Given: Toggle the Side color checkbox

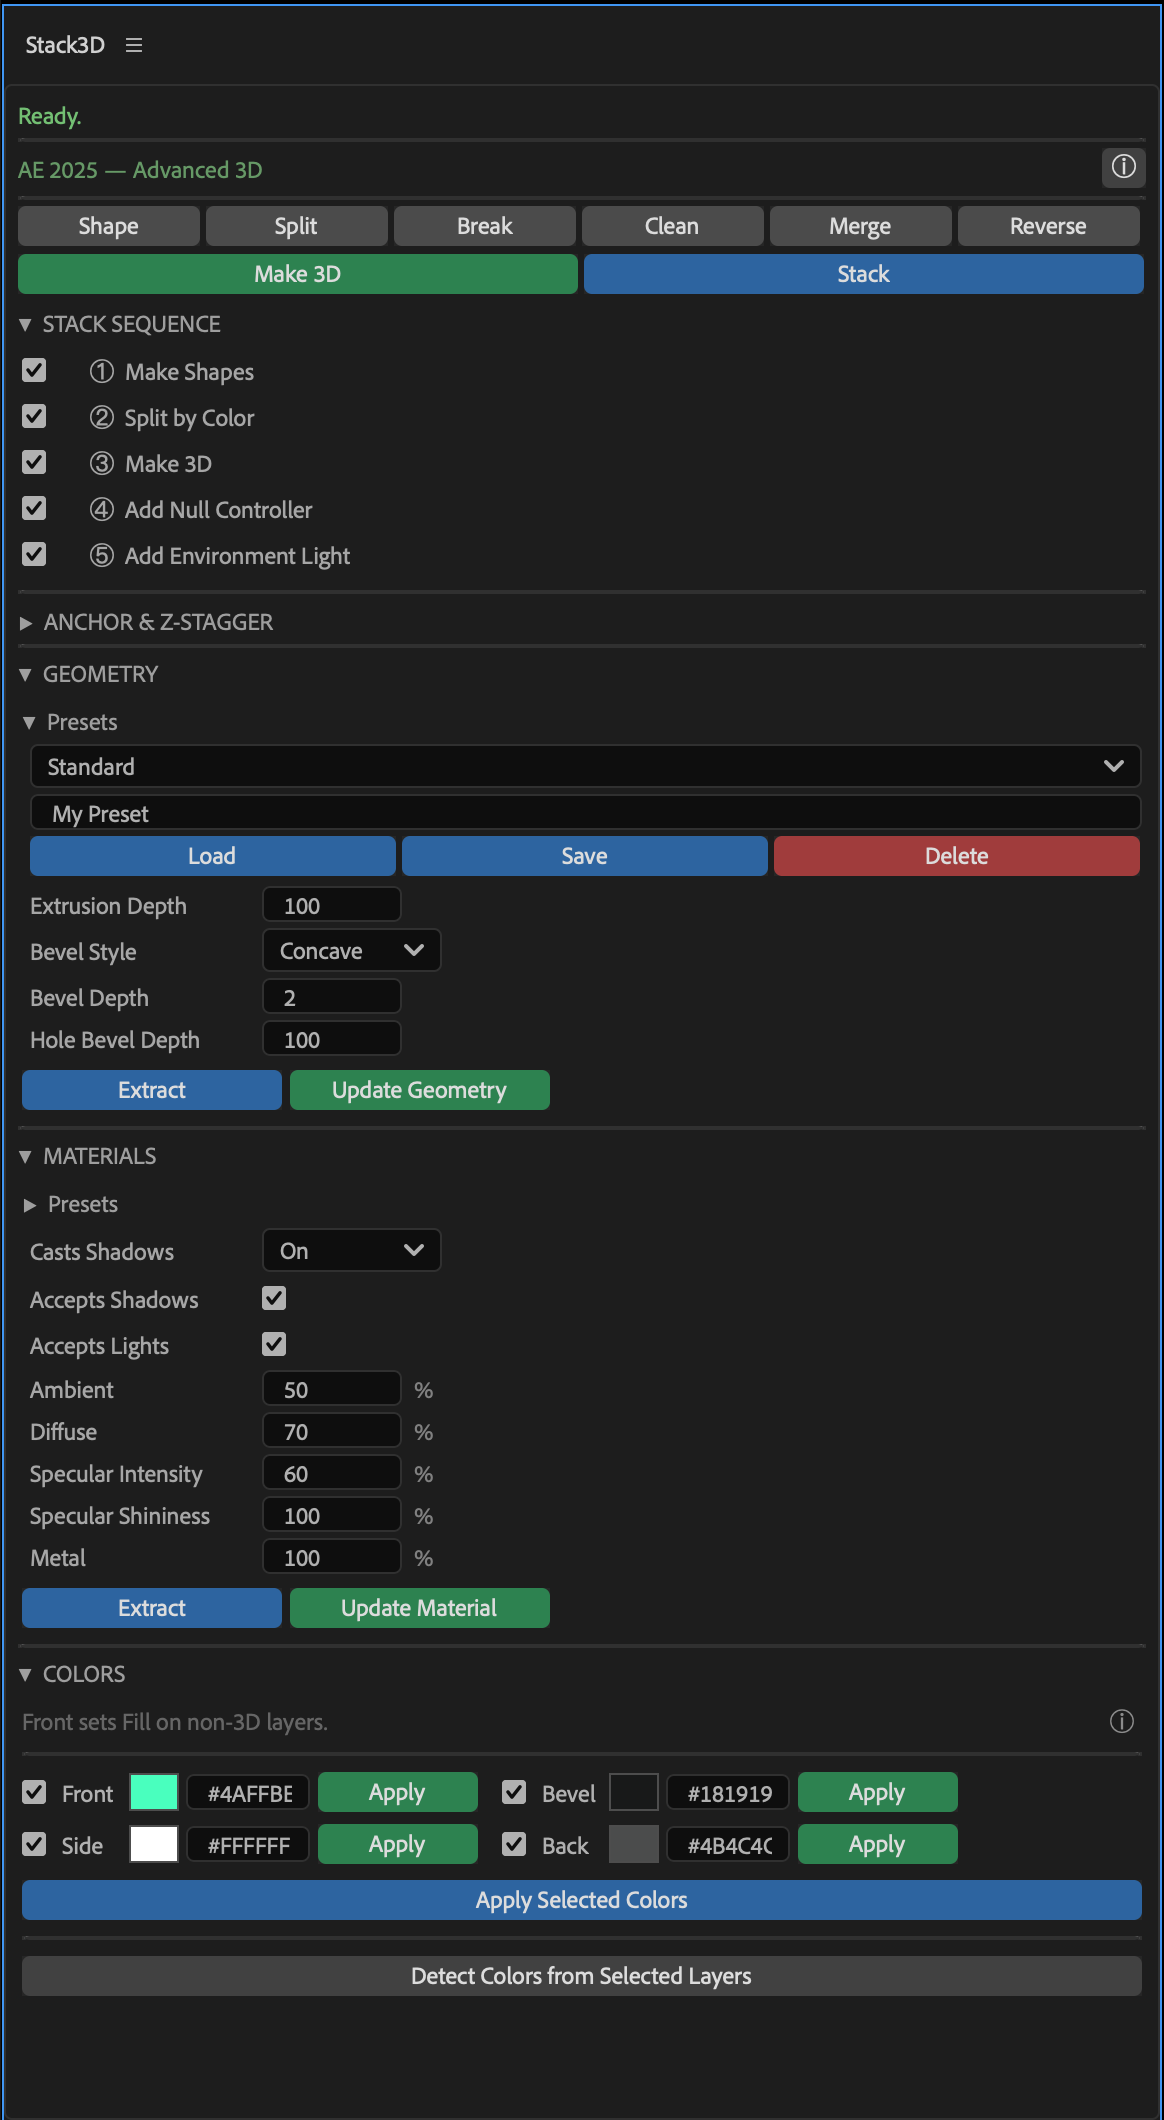Looking at the screenshot, I should point(34,1844).
